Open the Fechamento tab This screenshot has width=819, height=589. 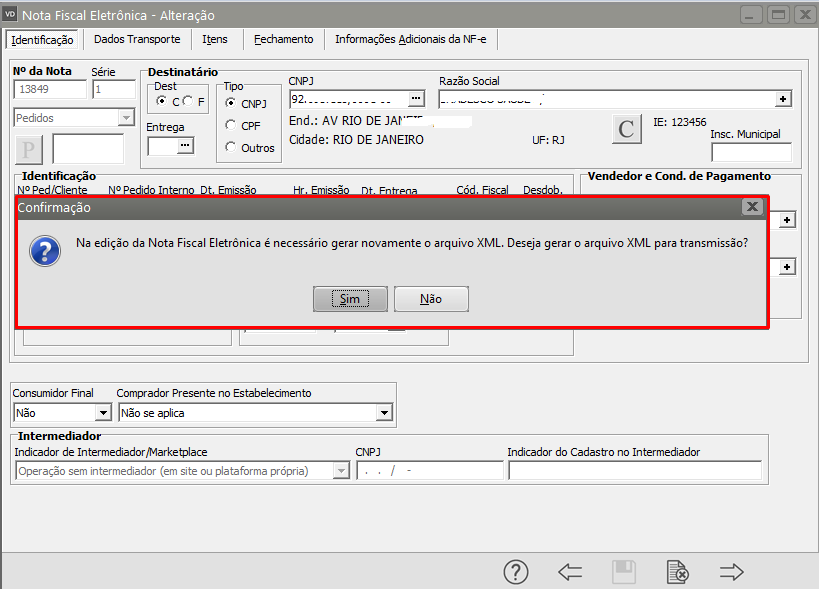[283, 39]
